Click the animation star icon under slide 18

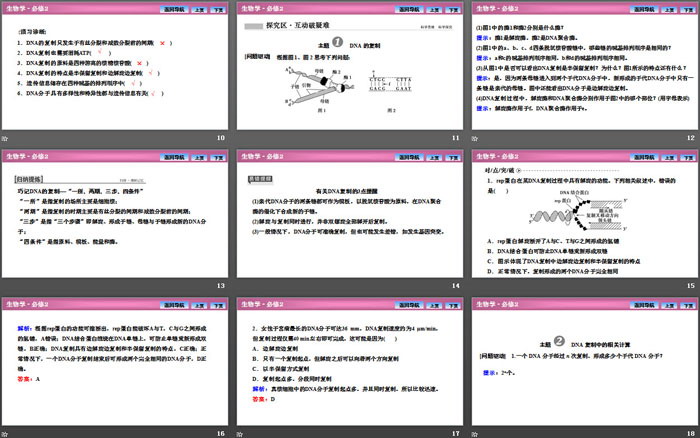click(x=475, y=434)
